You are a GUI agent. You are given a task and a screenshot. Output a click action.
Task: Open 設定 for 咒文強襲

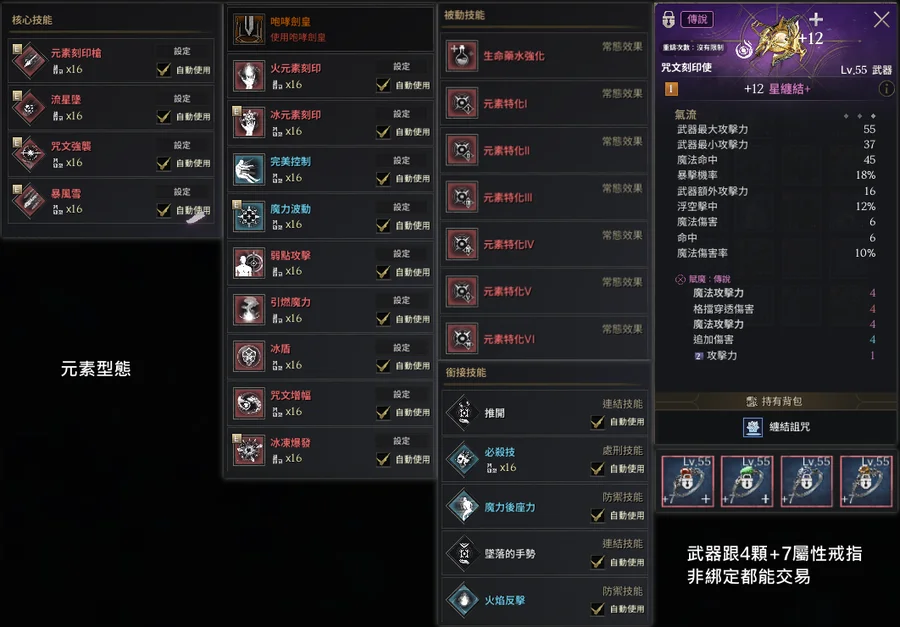[x=182, y=145]
